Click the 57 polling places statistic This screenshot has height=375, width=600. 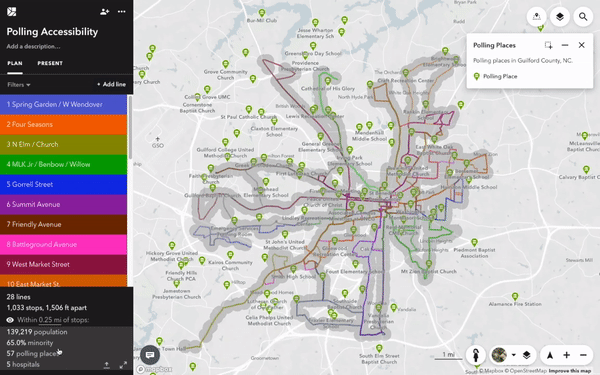click(x=32, y=354)
